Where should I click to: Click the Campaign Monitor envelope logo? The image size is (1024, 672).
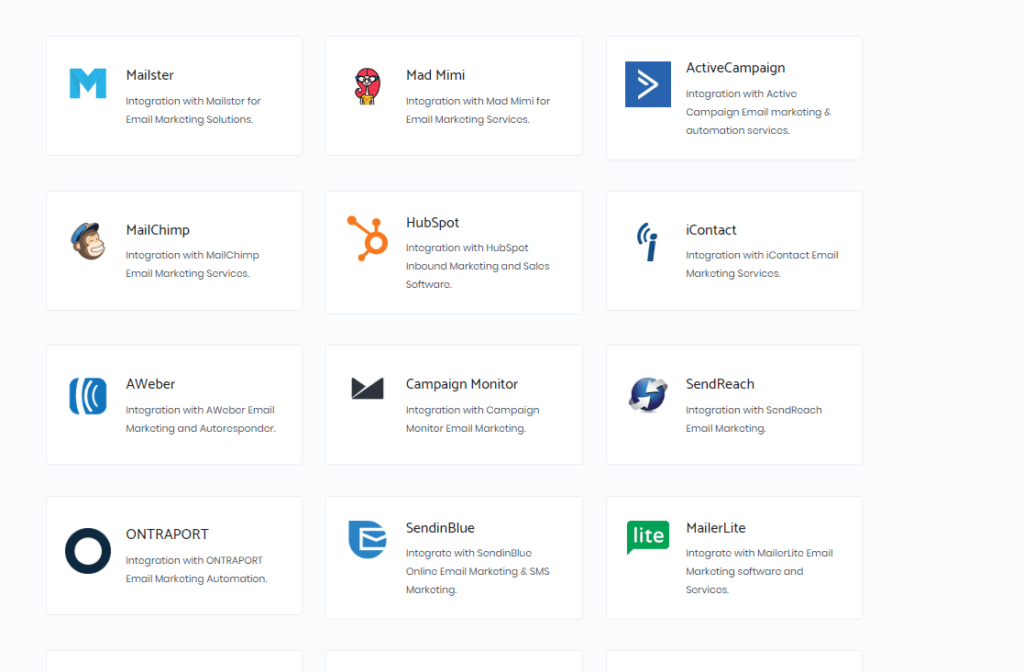[368, 388]
